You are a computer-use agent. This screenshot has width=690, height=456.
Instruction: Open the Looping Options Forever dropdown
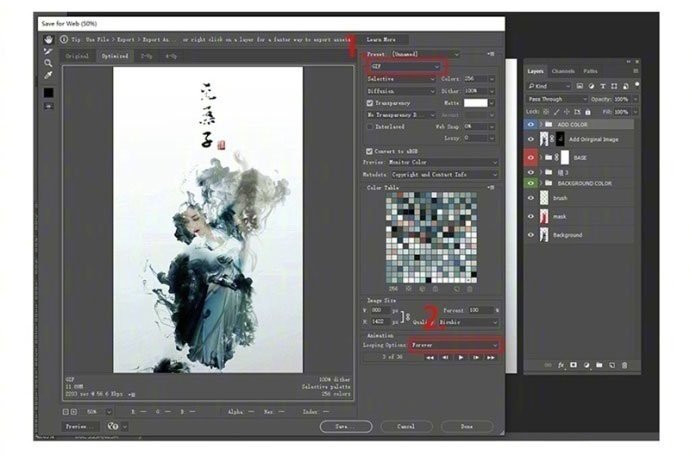tap(455, 345)
